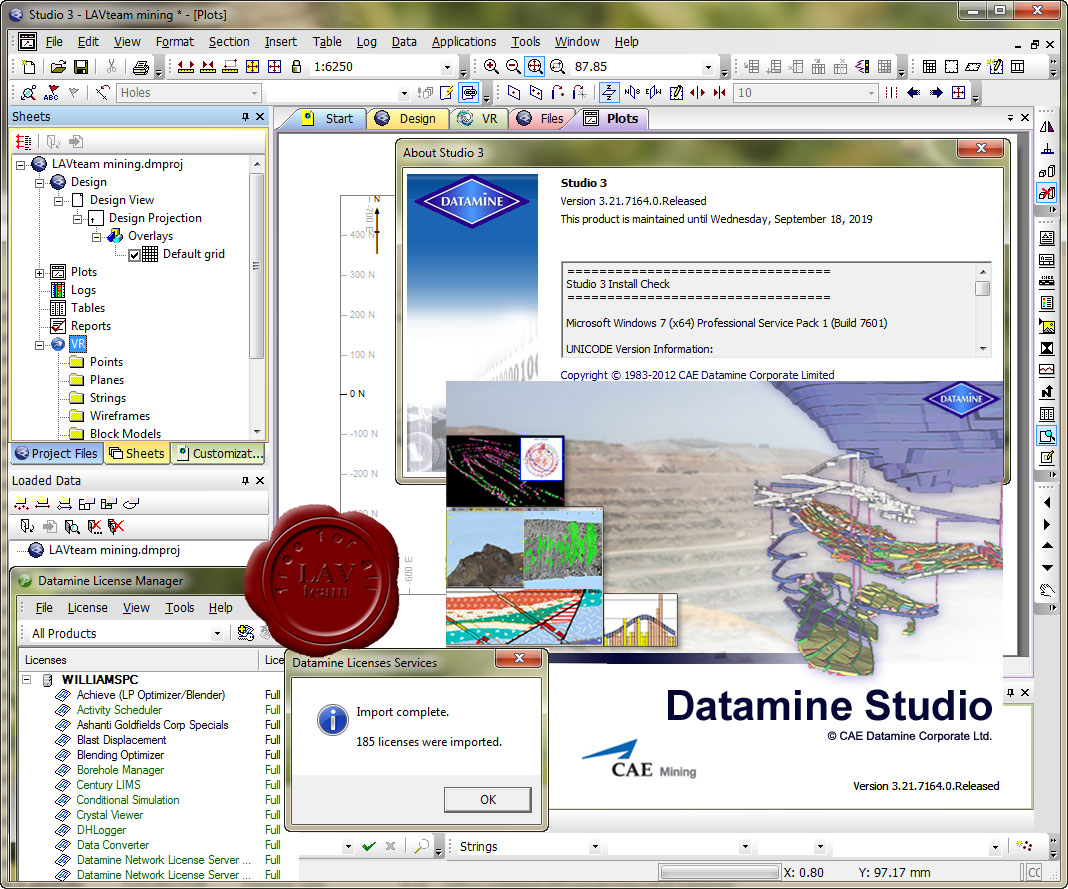1068x889 pixels.
Task: Open the Applications menu
Action: [x=464, y=42]
